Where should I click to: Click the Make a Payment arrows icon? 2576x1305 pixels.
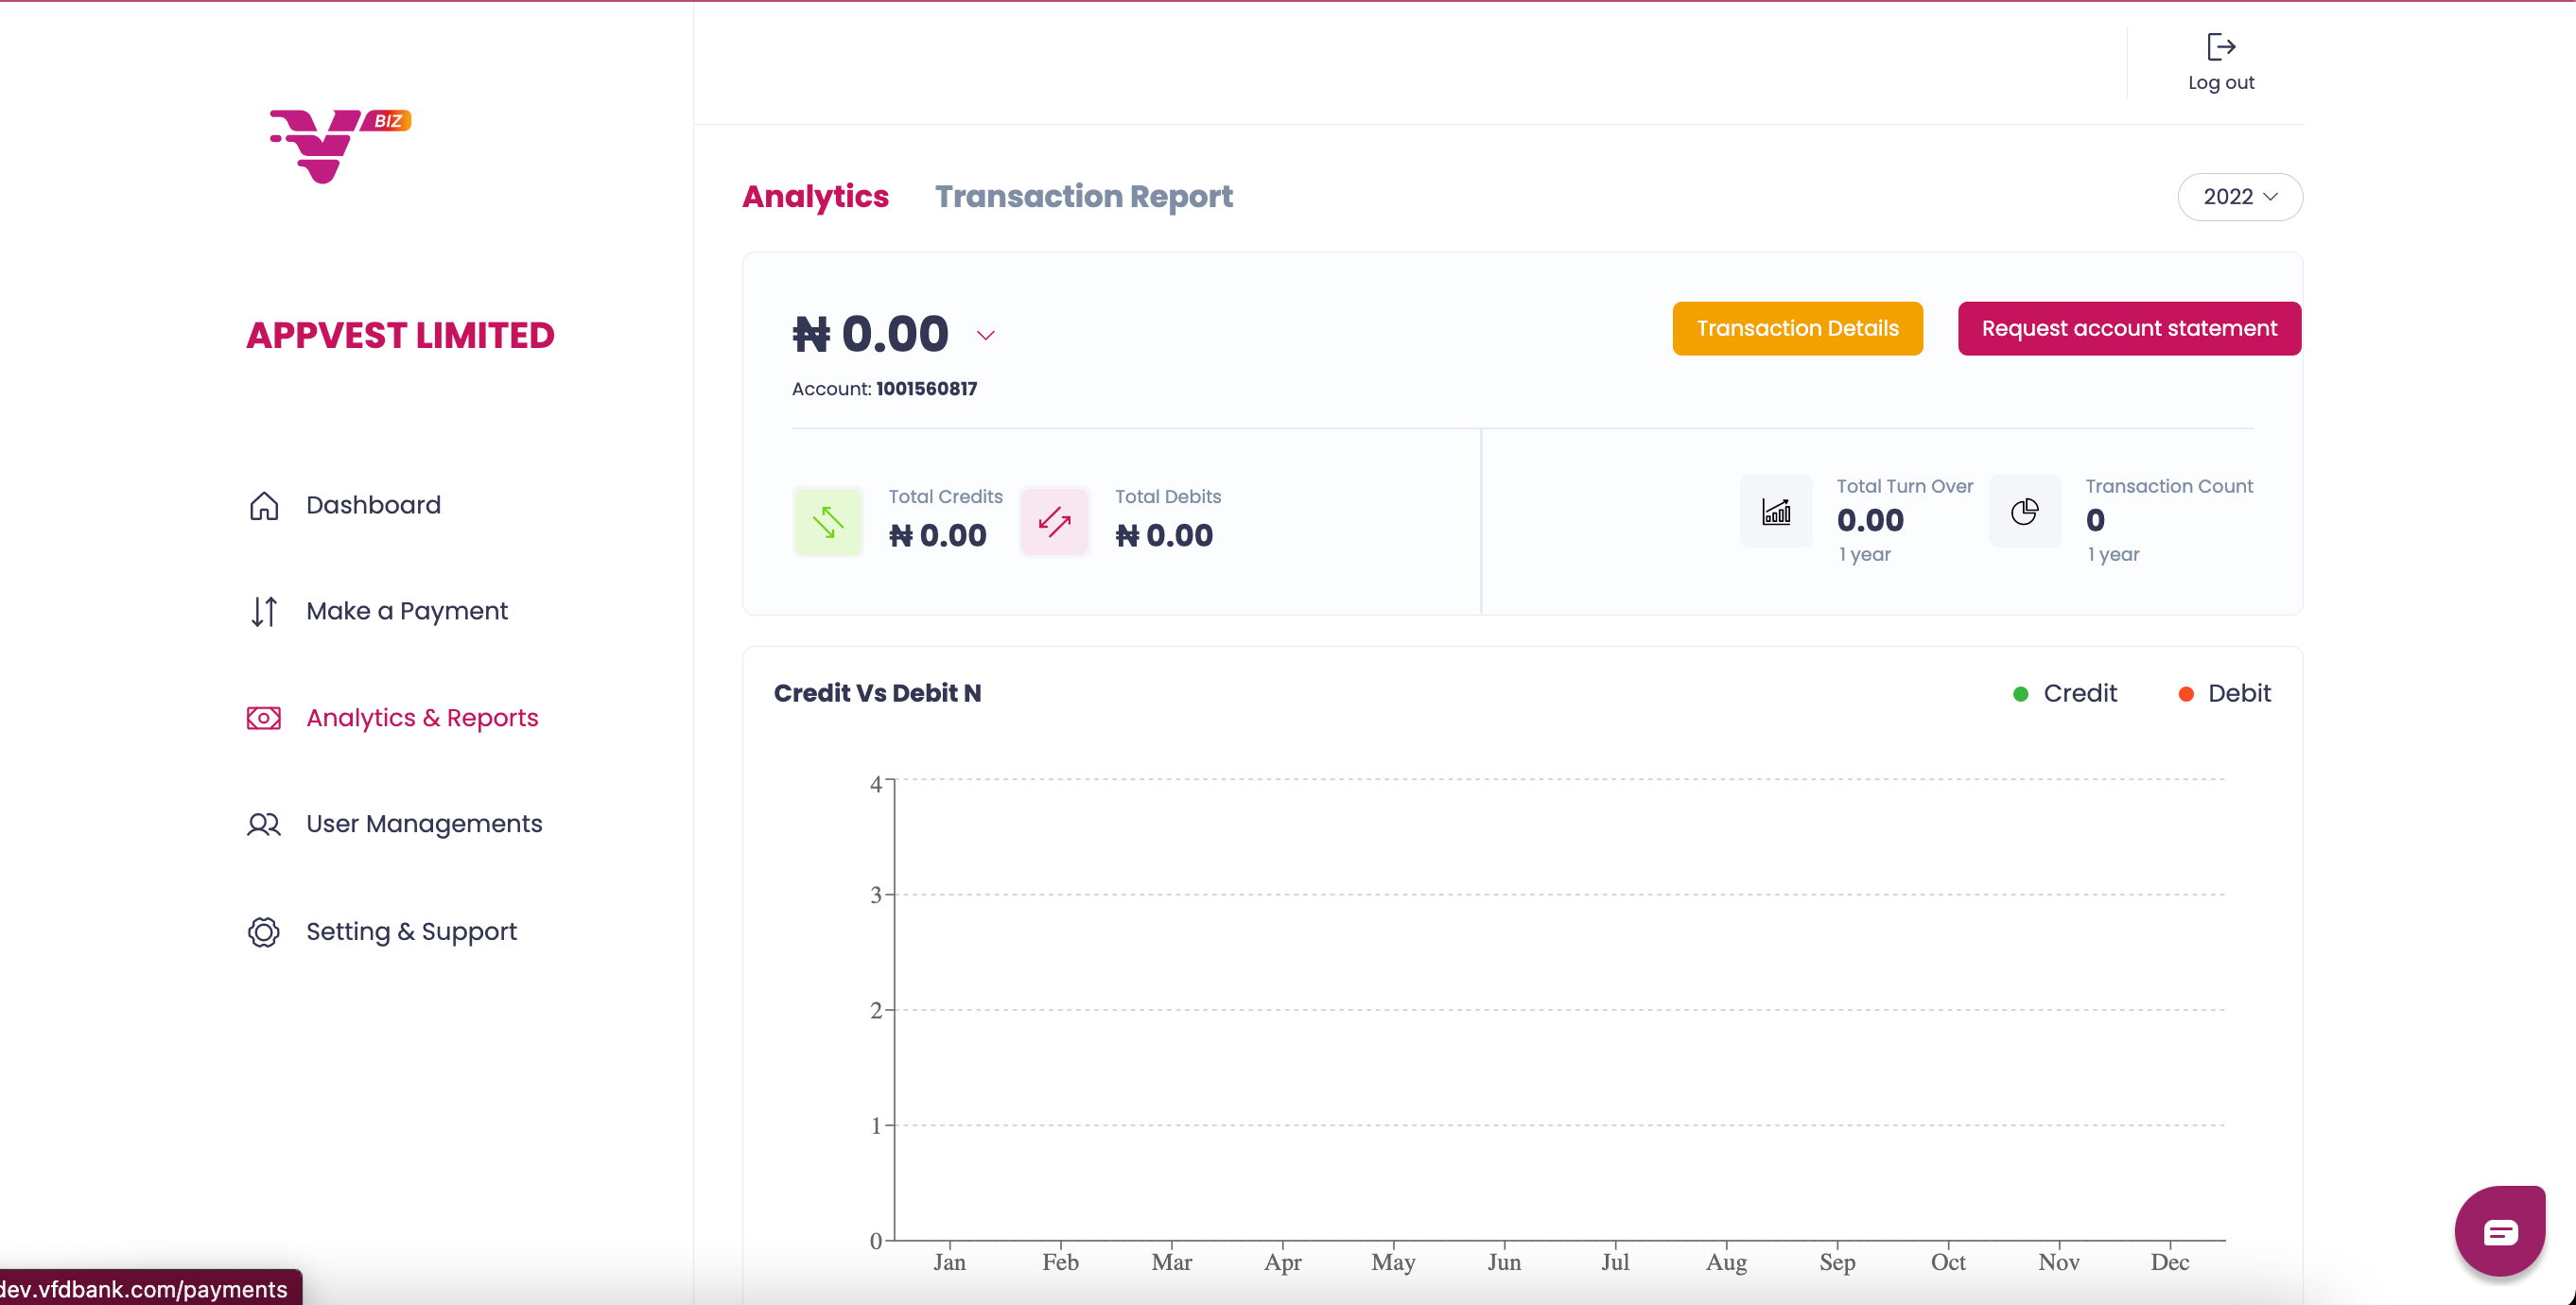[264, 611]
